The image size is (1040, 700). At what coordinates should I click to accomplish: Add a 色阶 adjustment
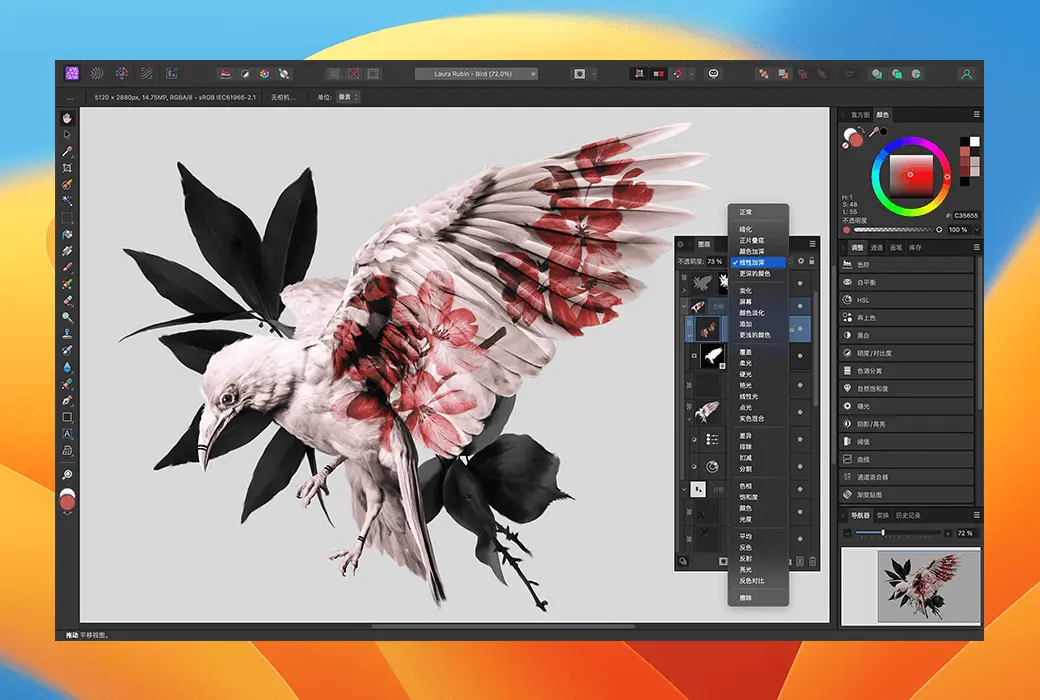point(907,265)
